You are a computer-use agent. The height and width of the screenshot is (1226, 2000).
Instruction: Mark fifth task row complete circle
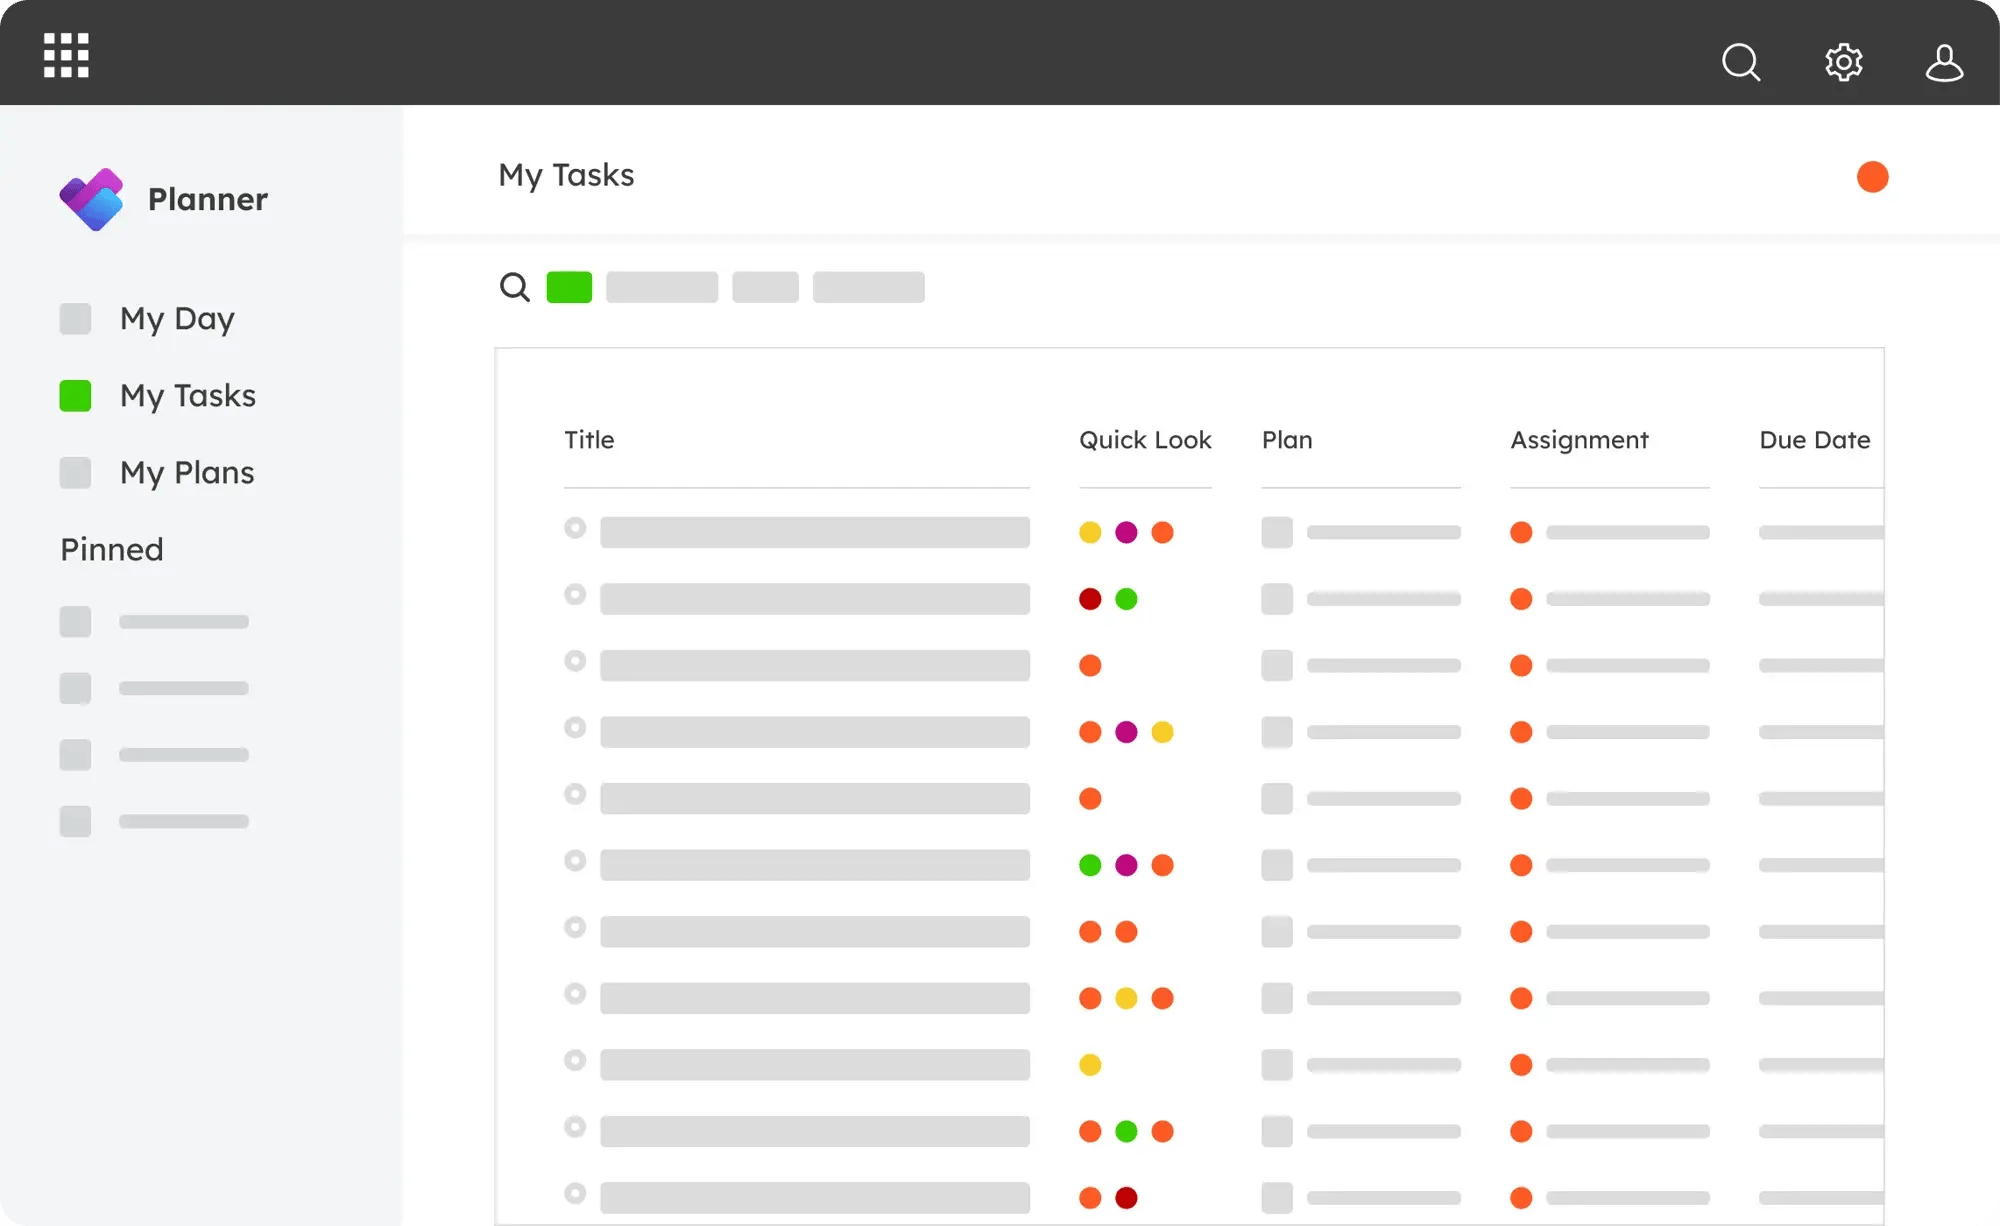point(575,794)
